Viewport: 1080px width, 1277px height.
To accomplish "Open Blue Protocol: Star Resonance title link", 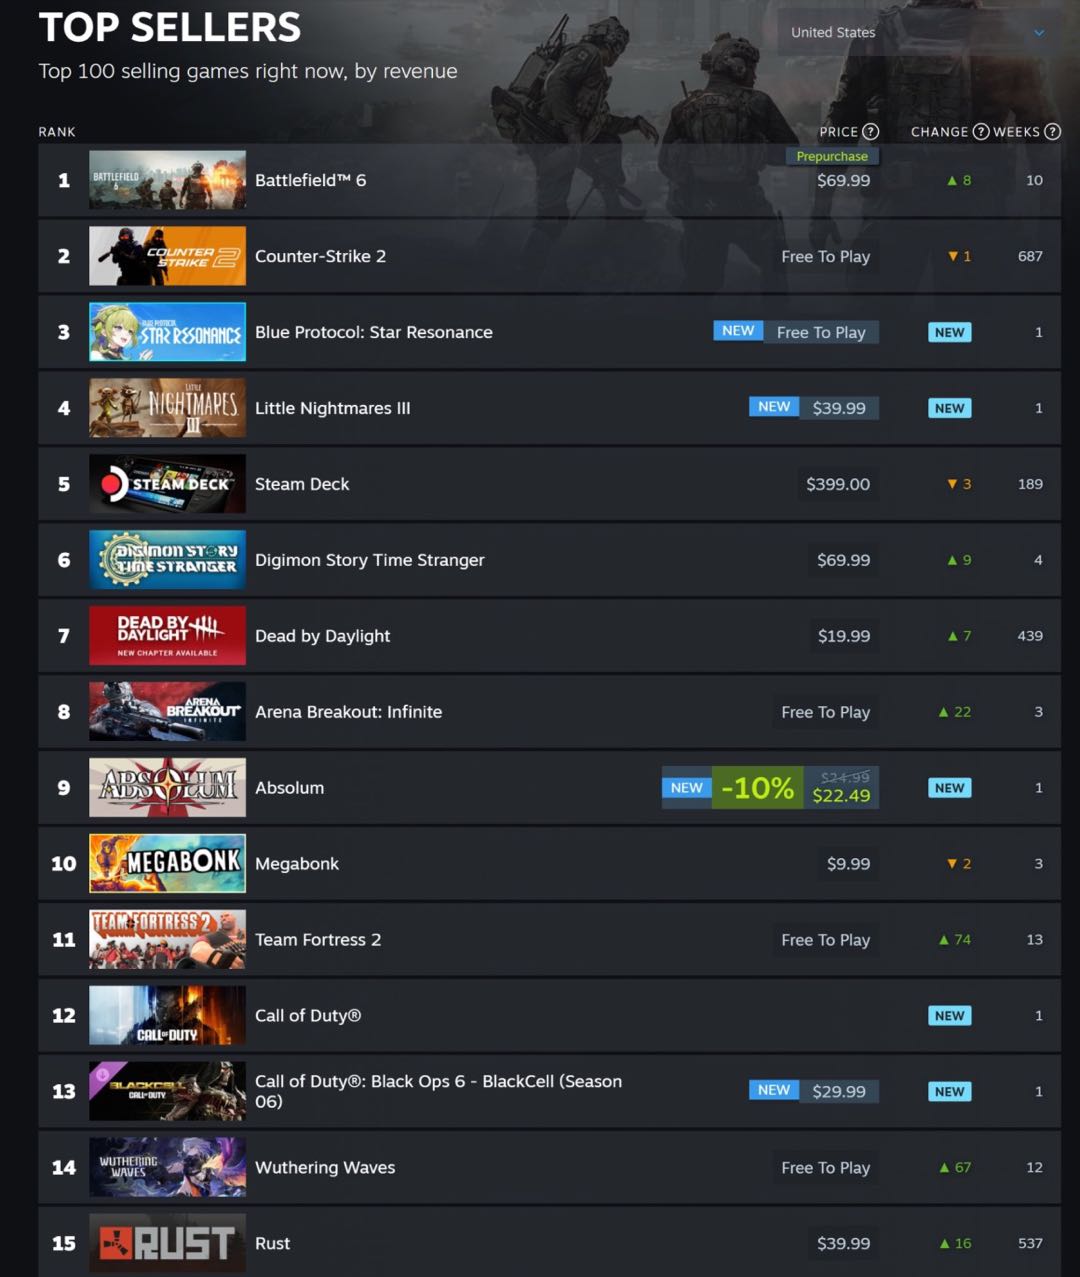I will (374, 332).
